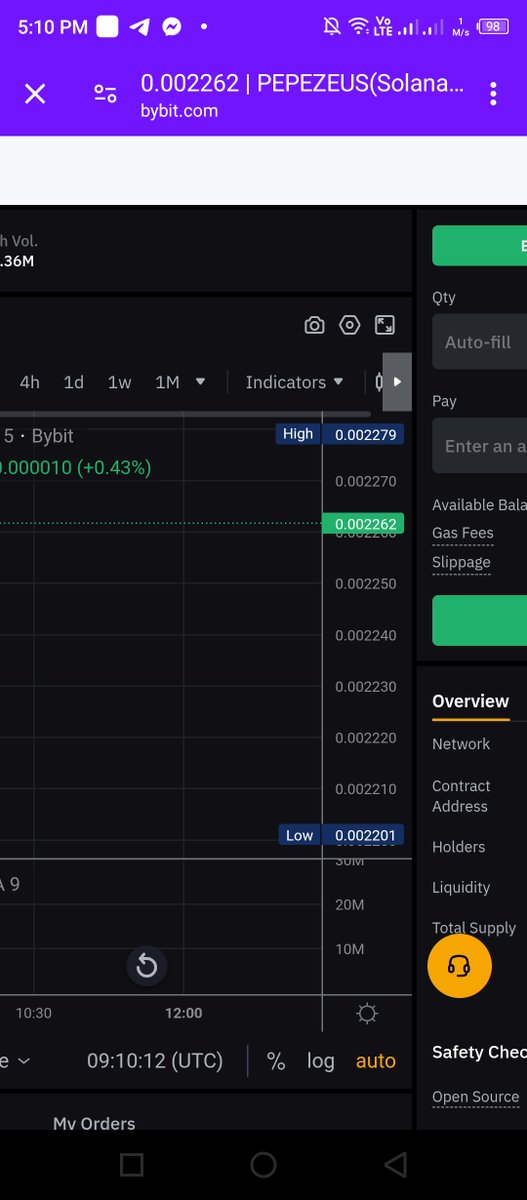Tap Android home circle button
The height and width of the screenshot is (1200, 527).
pos(263,1164)
